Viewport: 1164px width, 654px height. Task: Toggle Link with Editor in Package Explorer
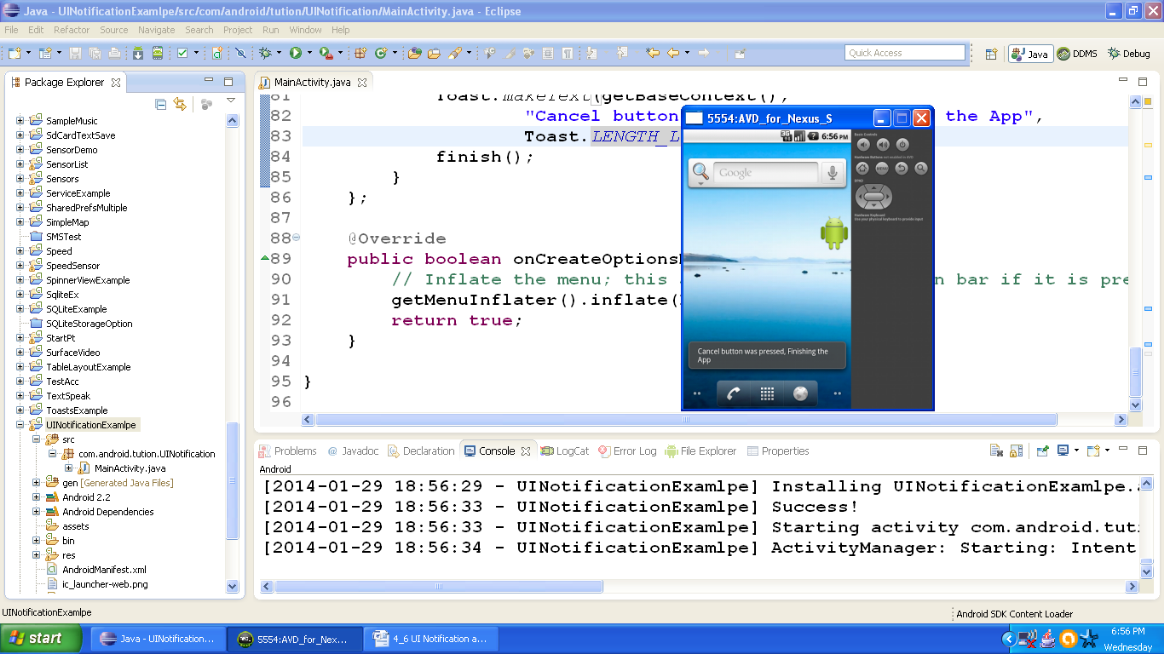click(x=180, y=103)
